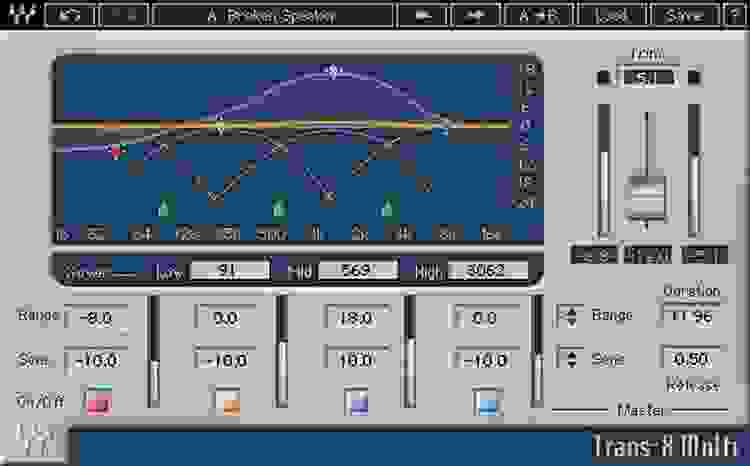Click the right output meter peak readout
The height and width of the screenshot is (466, 750).
(704, 255)
